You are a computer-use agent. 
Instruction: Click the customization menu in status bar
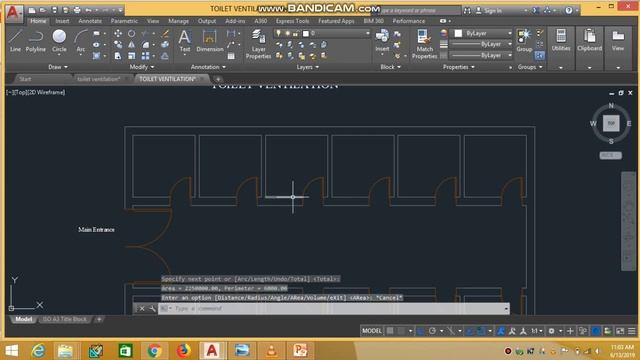[x=631, y=331]
